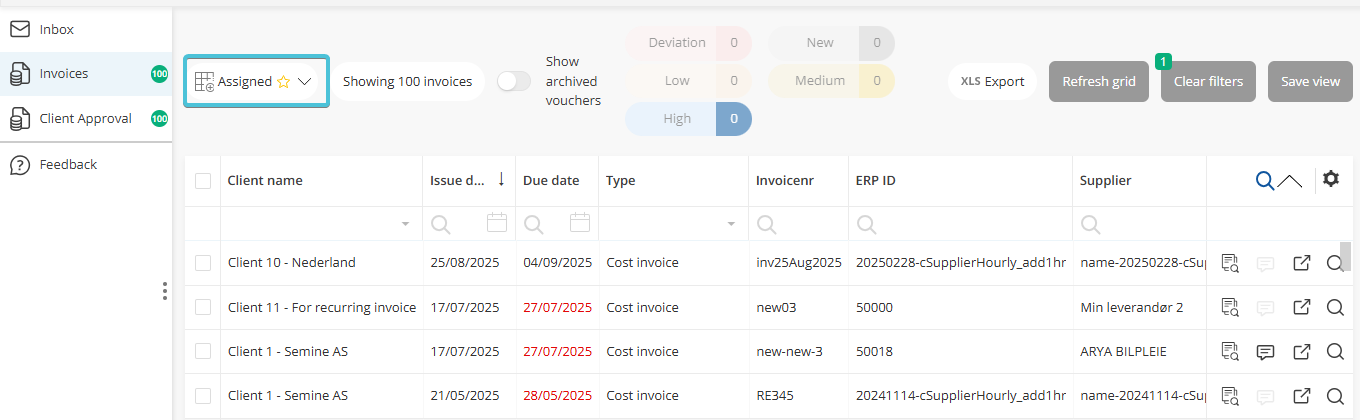Open the Assigned view dropdown
The image size is (1360, 420).
(256, 82)
